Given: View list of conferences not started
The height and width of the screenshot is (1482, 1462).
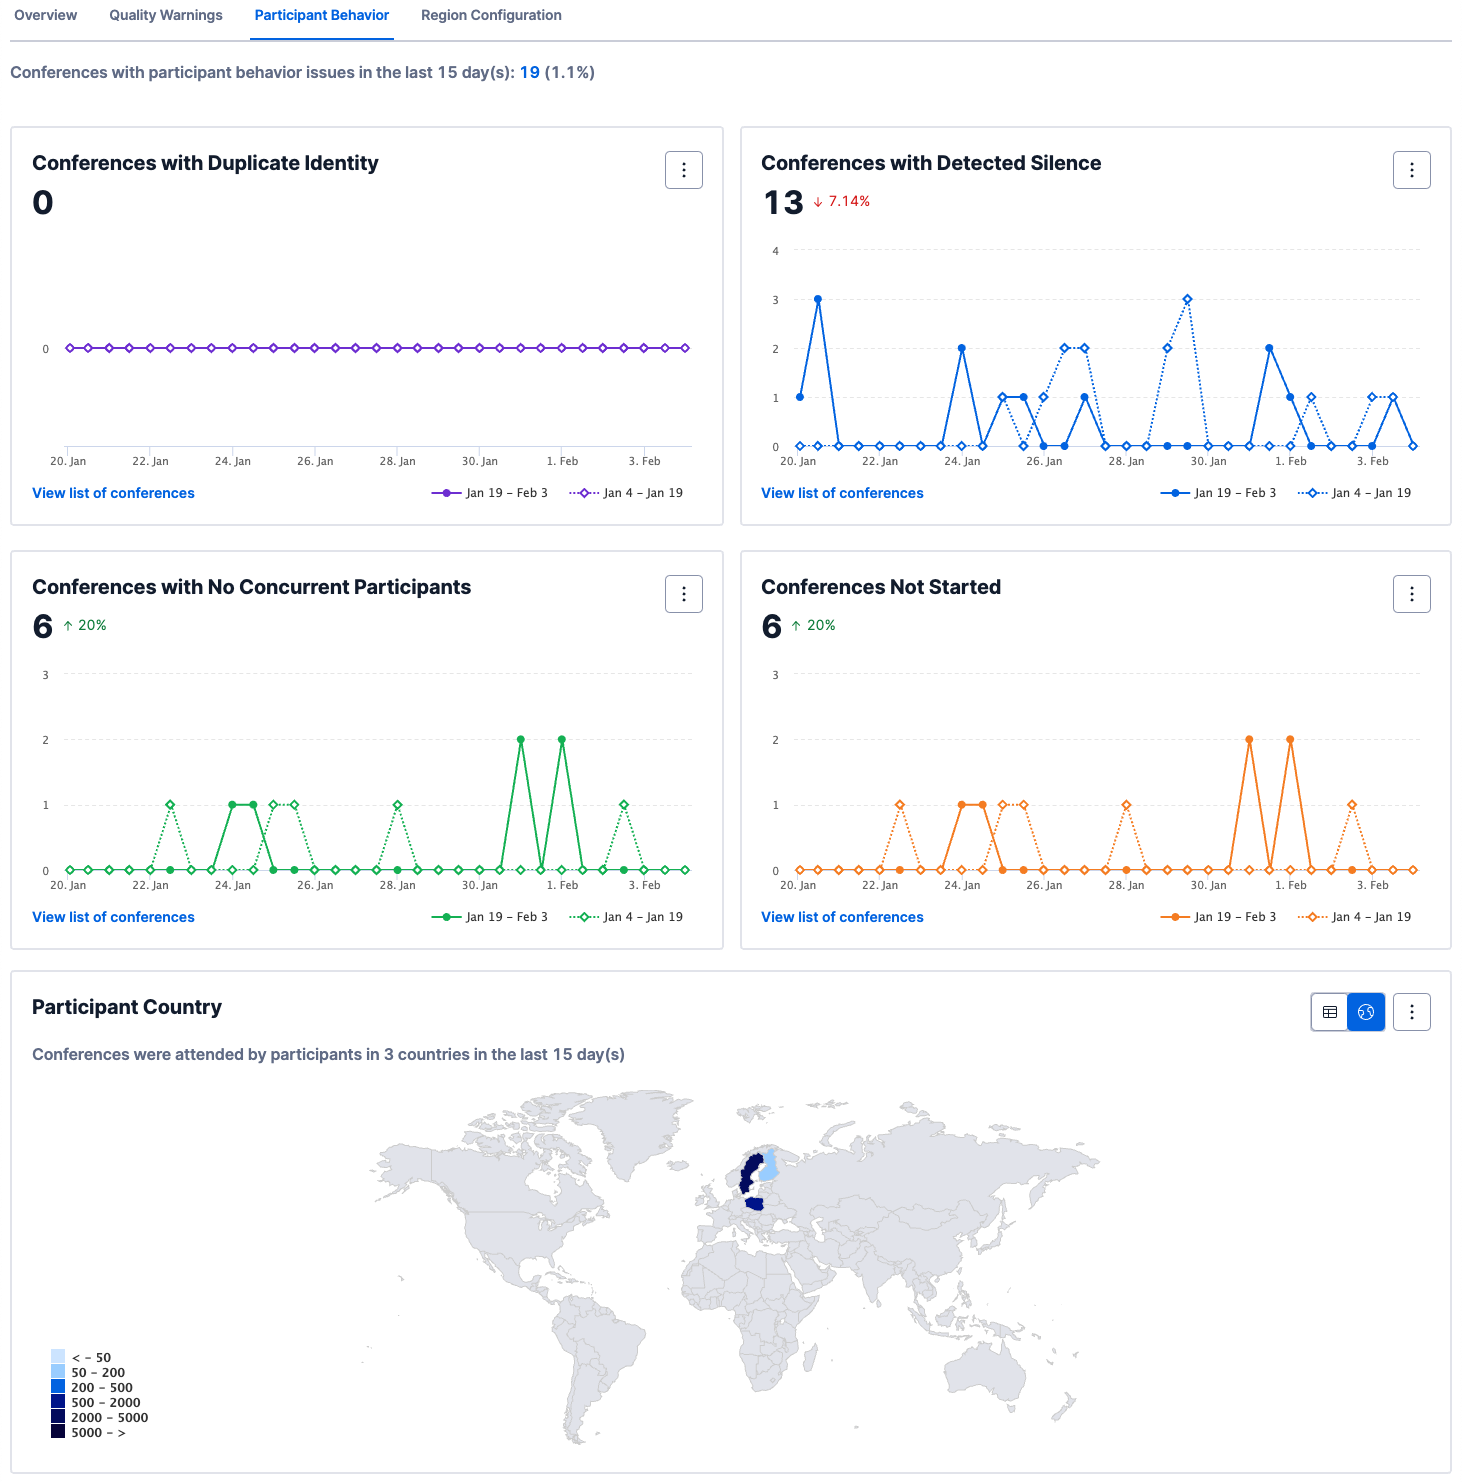Looking at the screenshot, I should point(842,916).
